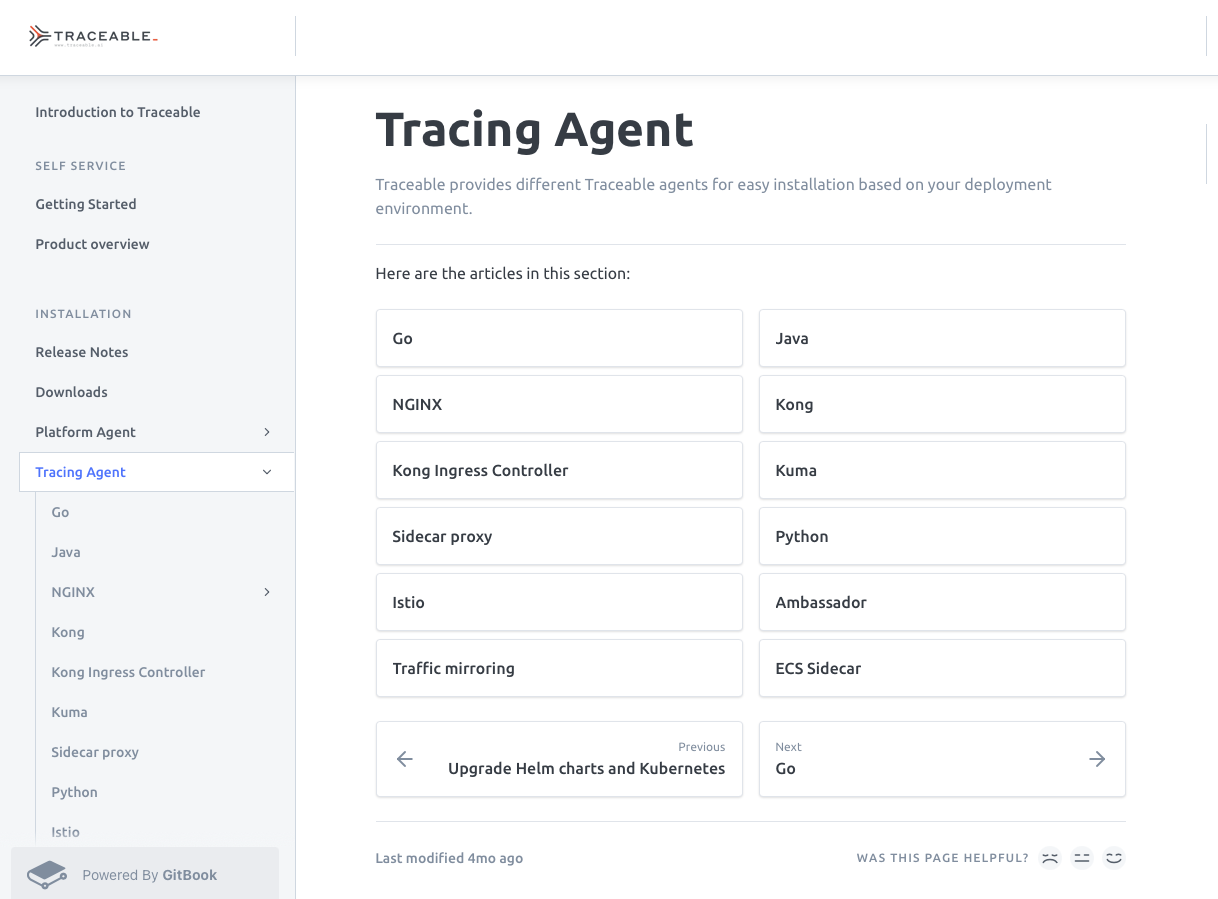The width and height of the screenshot is (1218, 899).
Task: Click the GitBook logo icon
Action: pyautogui.click(x=46, y=875)
